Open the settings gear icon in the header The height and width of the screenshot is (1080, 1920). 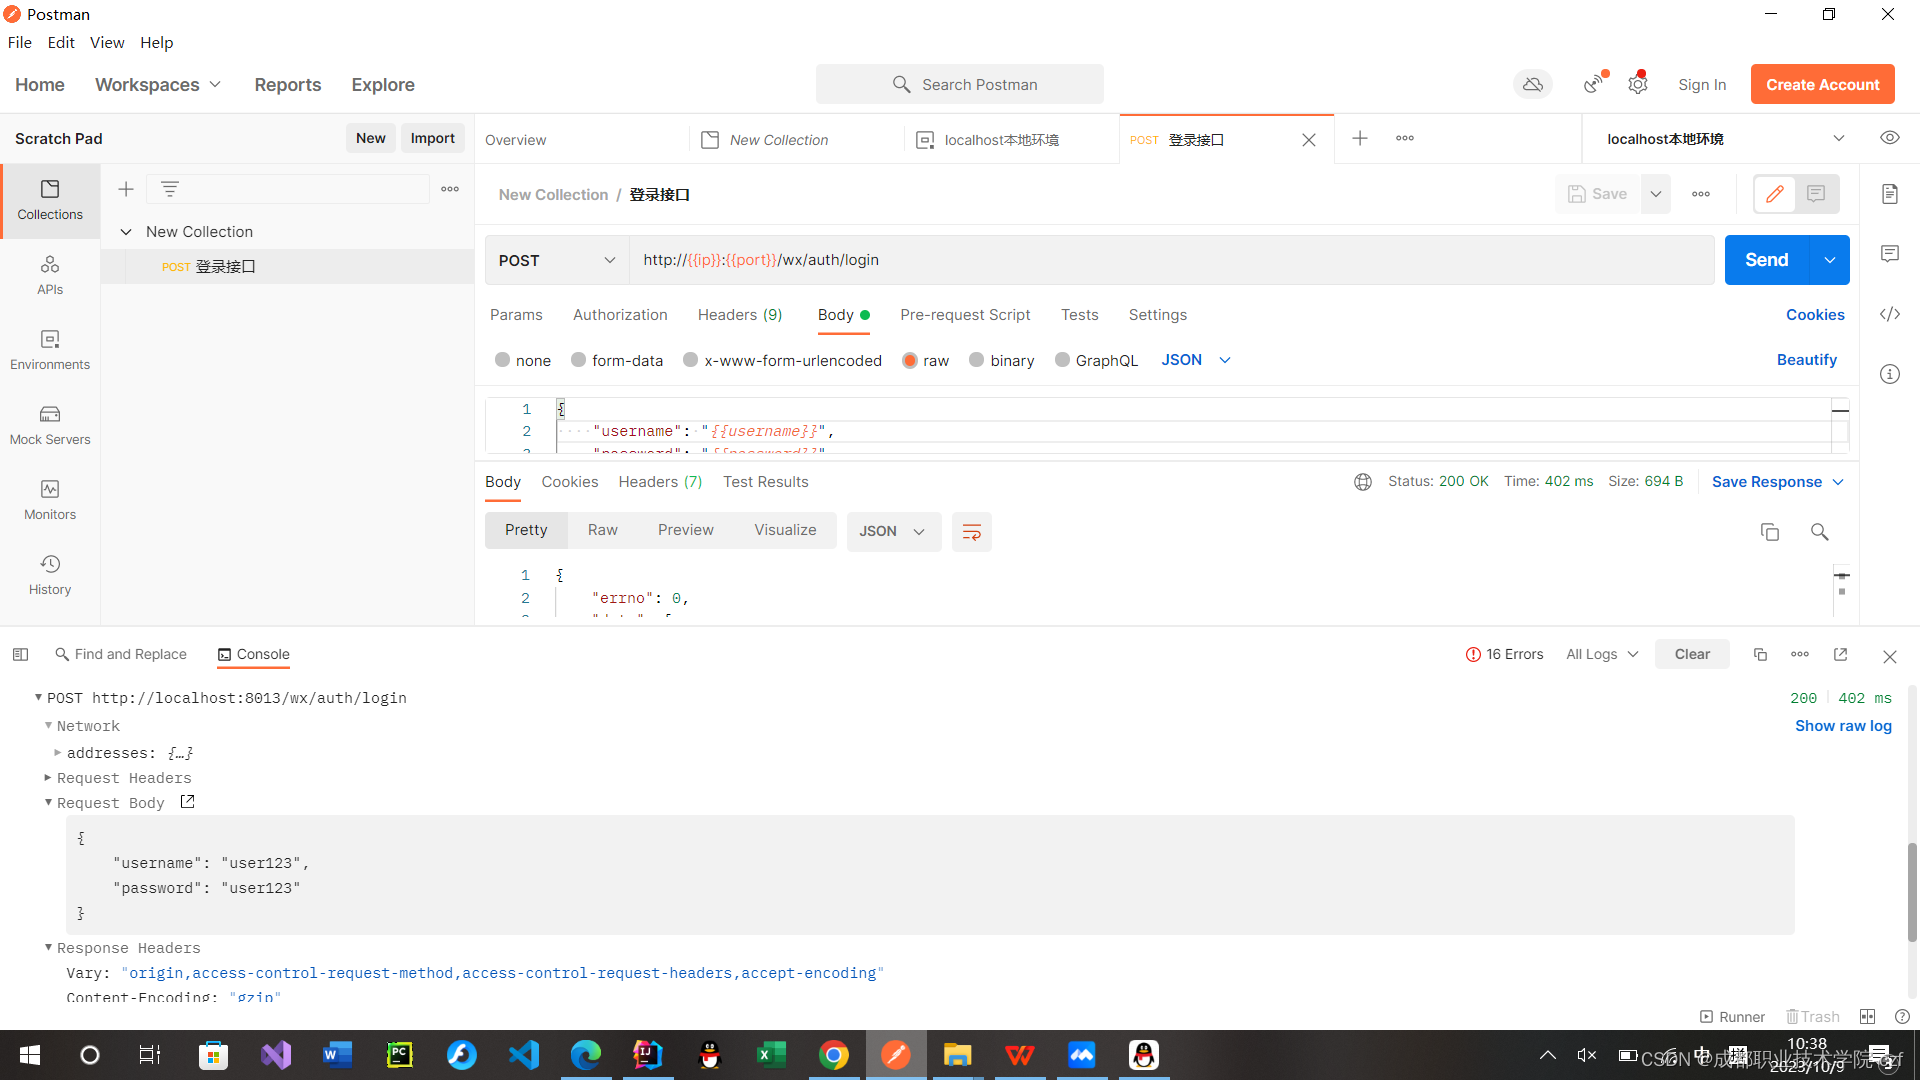[1637, 85]
